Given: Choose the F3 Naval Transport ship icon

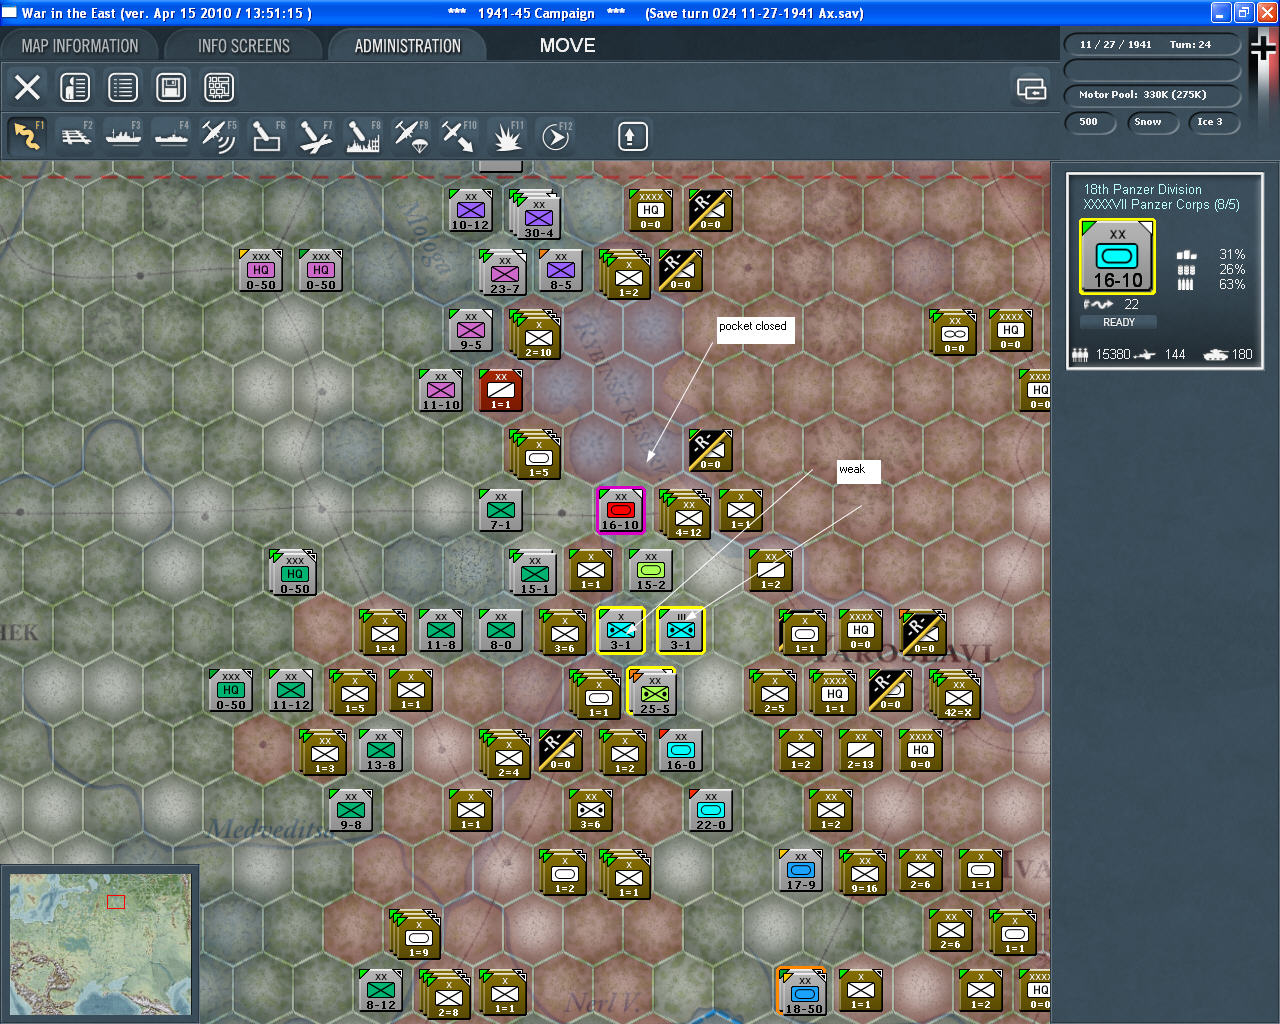Looking at the screenshot, I should click(x=123, y=136).
